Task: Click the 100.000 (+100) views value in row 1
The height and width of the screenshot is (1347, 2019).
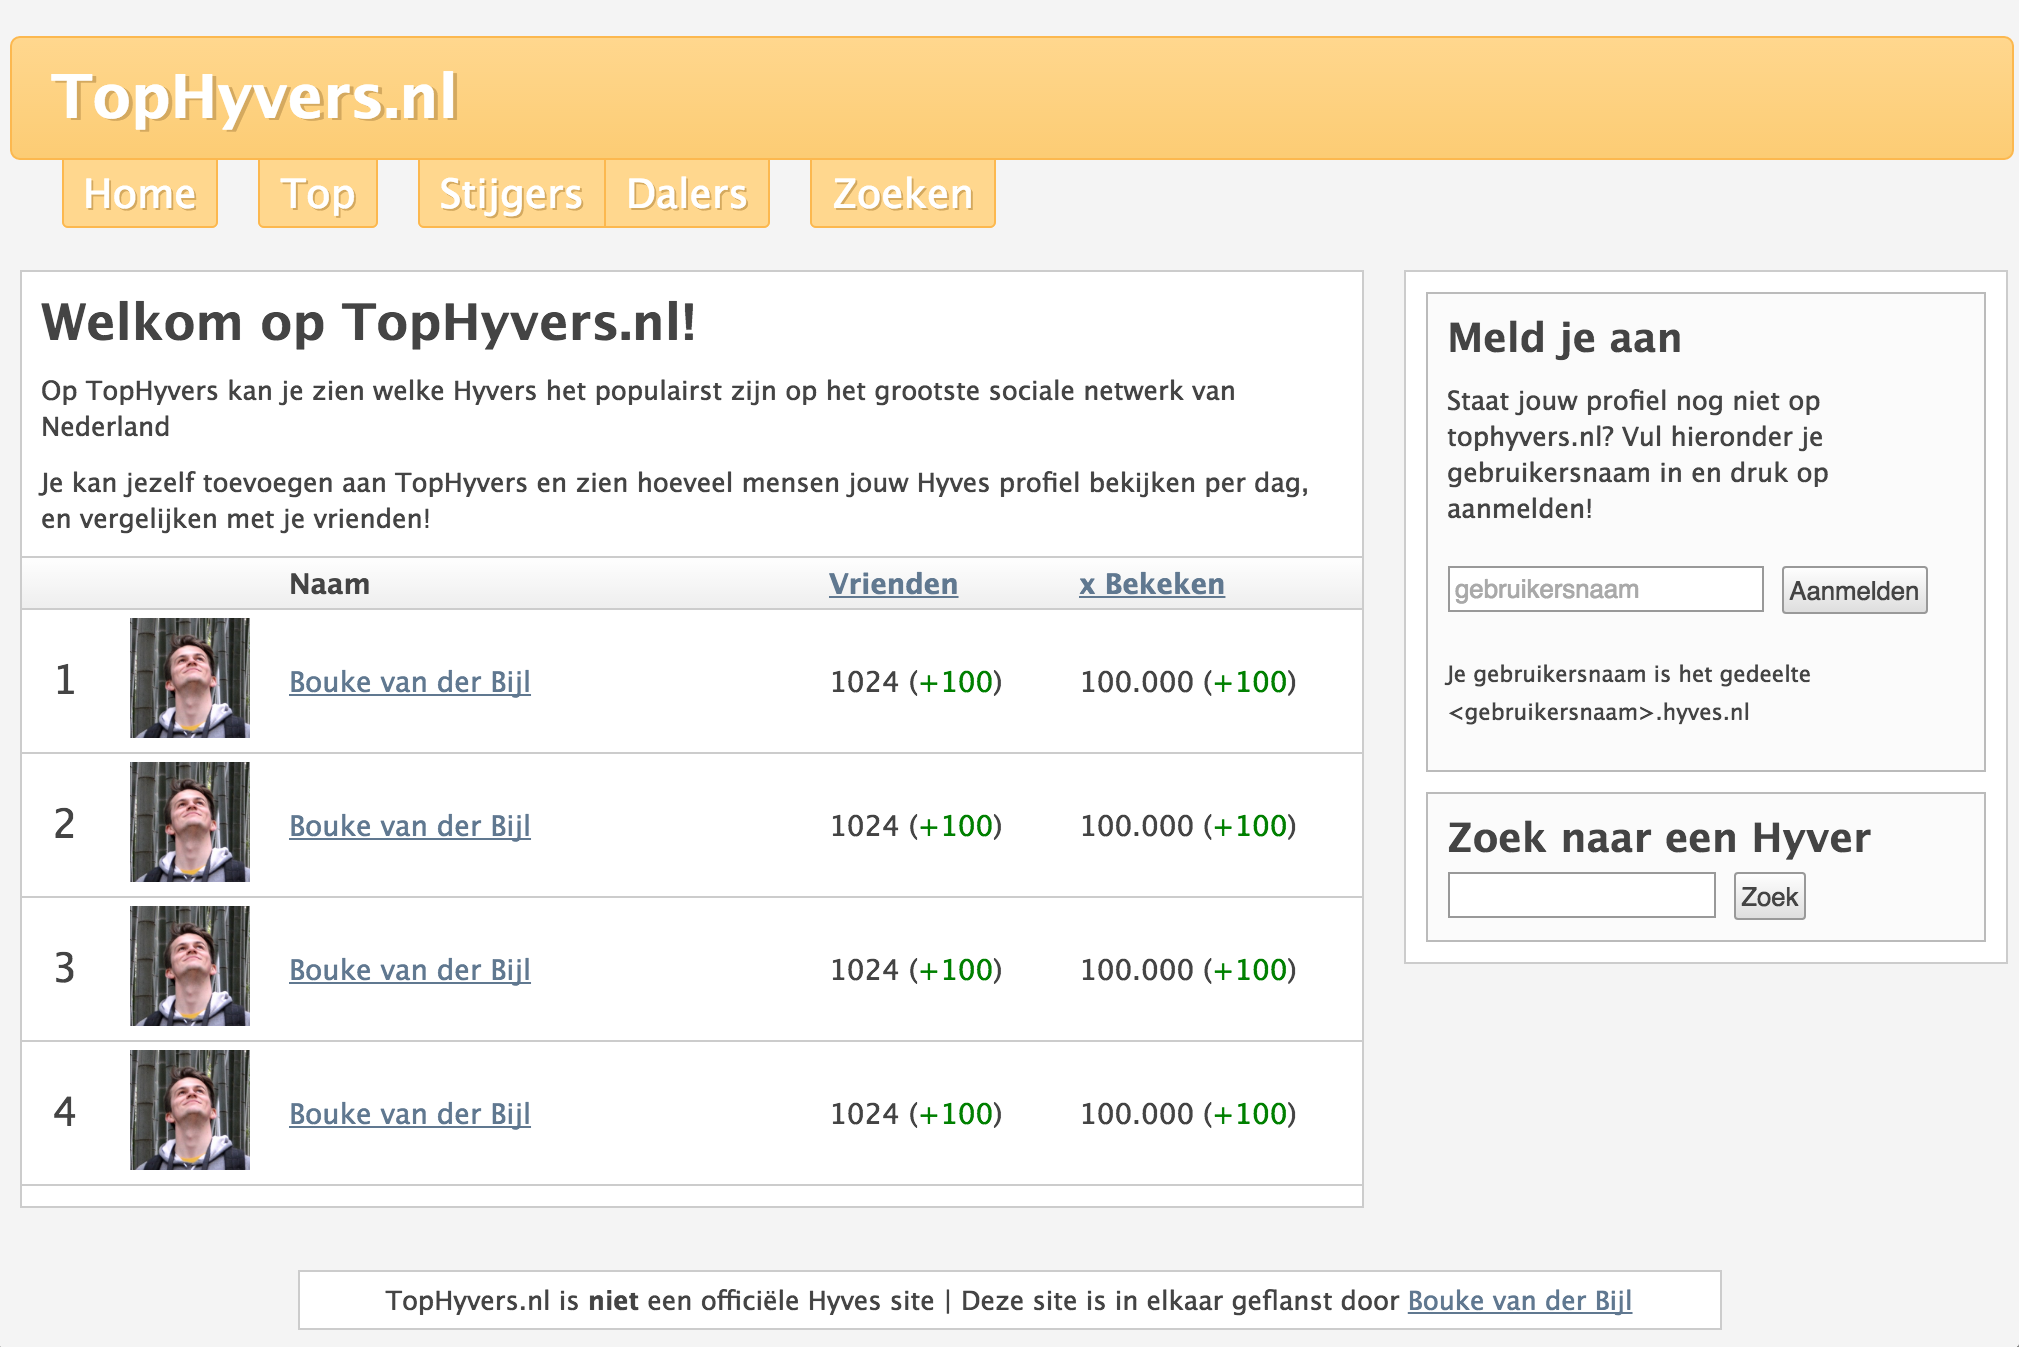Action: point(1188,682)
